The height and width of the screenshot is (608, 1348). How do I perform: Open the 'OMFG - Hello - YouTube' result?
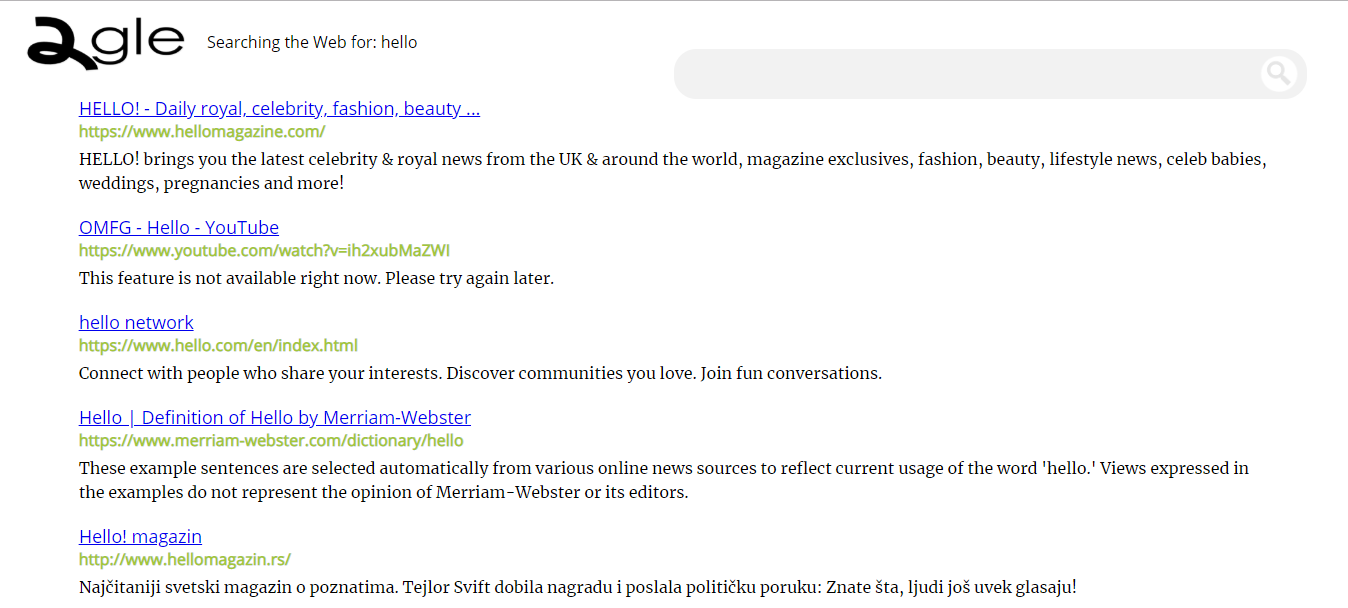point(179,227)
